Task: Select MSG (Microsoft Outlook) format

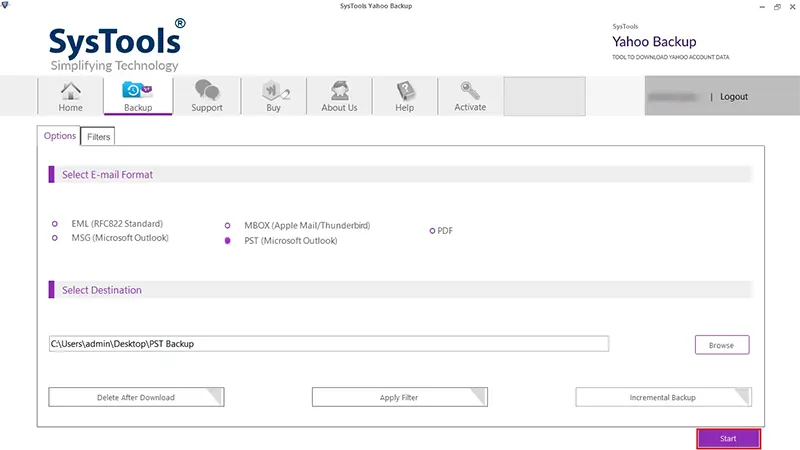Action: point(55,238)
